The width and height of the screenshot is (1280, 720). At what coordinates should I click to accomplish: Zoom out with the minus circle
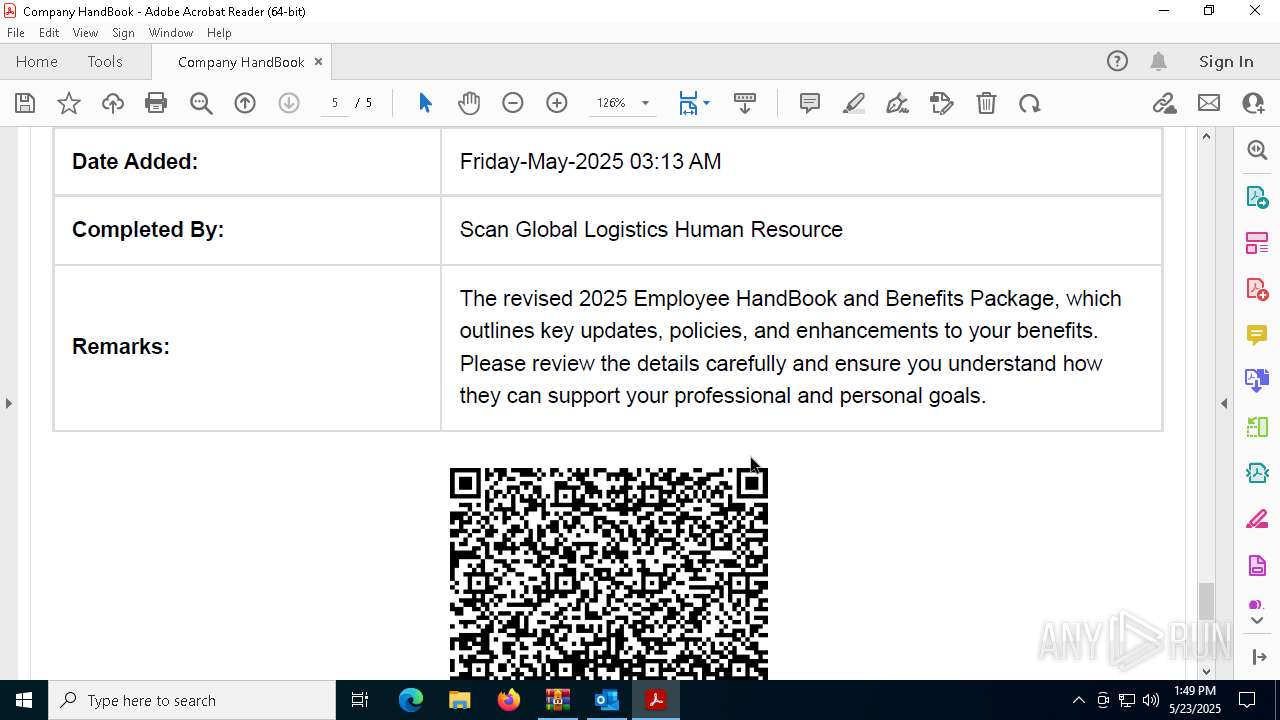(x=513, y=103)
